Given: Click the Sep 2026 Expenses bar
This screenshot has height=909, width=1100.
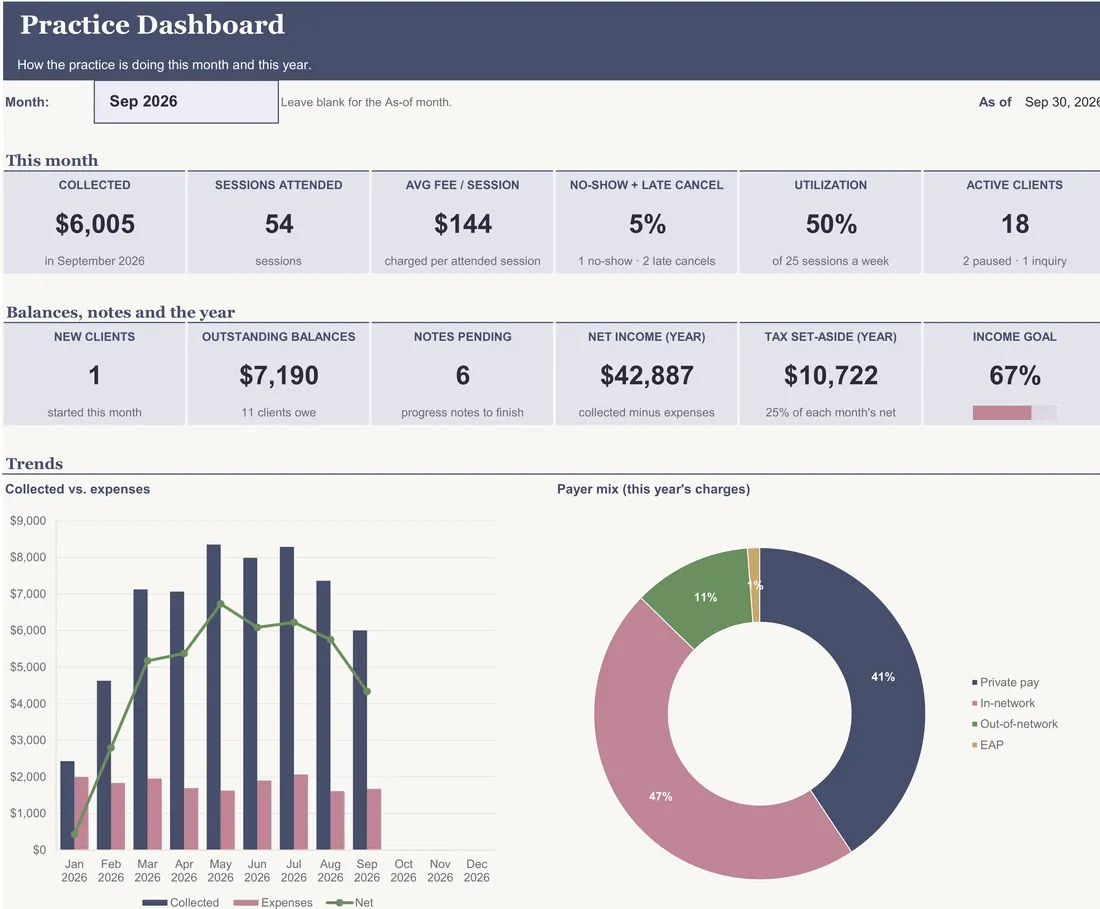Looking at the screenshot, I should pos(374,819).
